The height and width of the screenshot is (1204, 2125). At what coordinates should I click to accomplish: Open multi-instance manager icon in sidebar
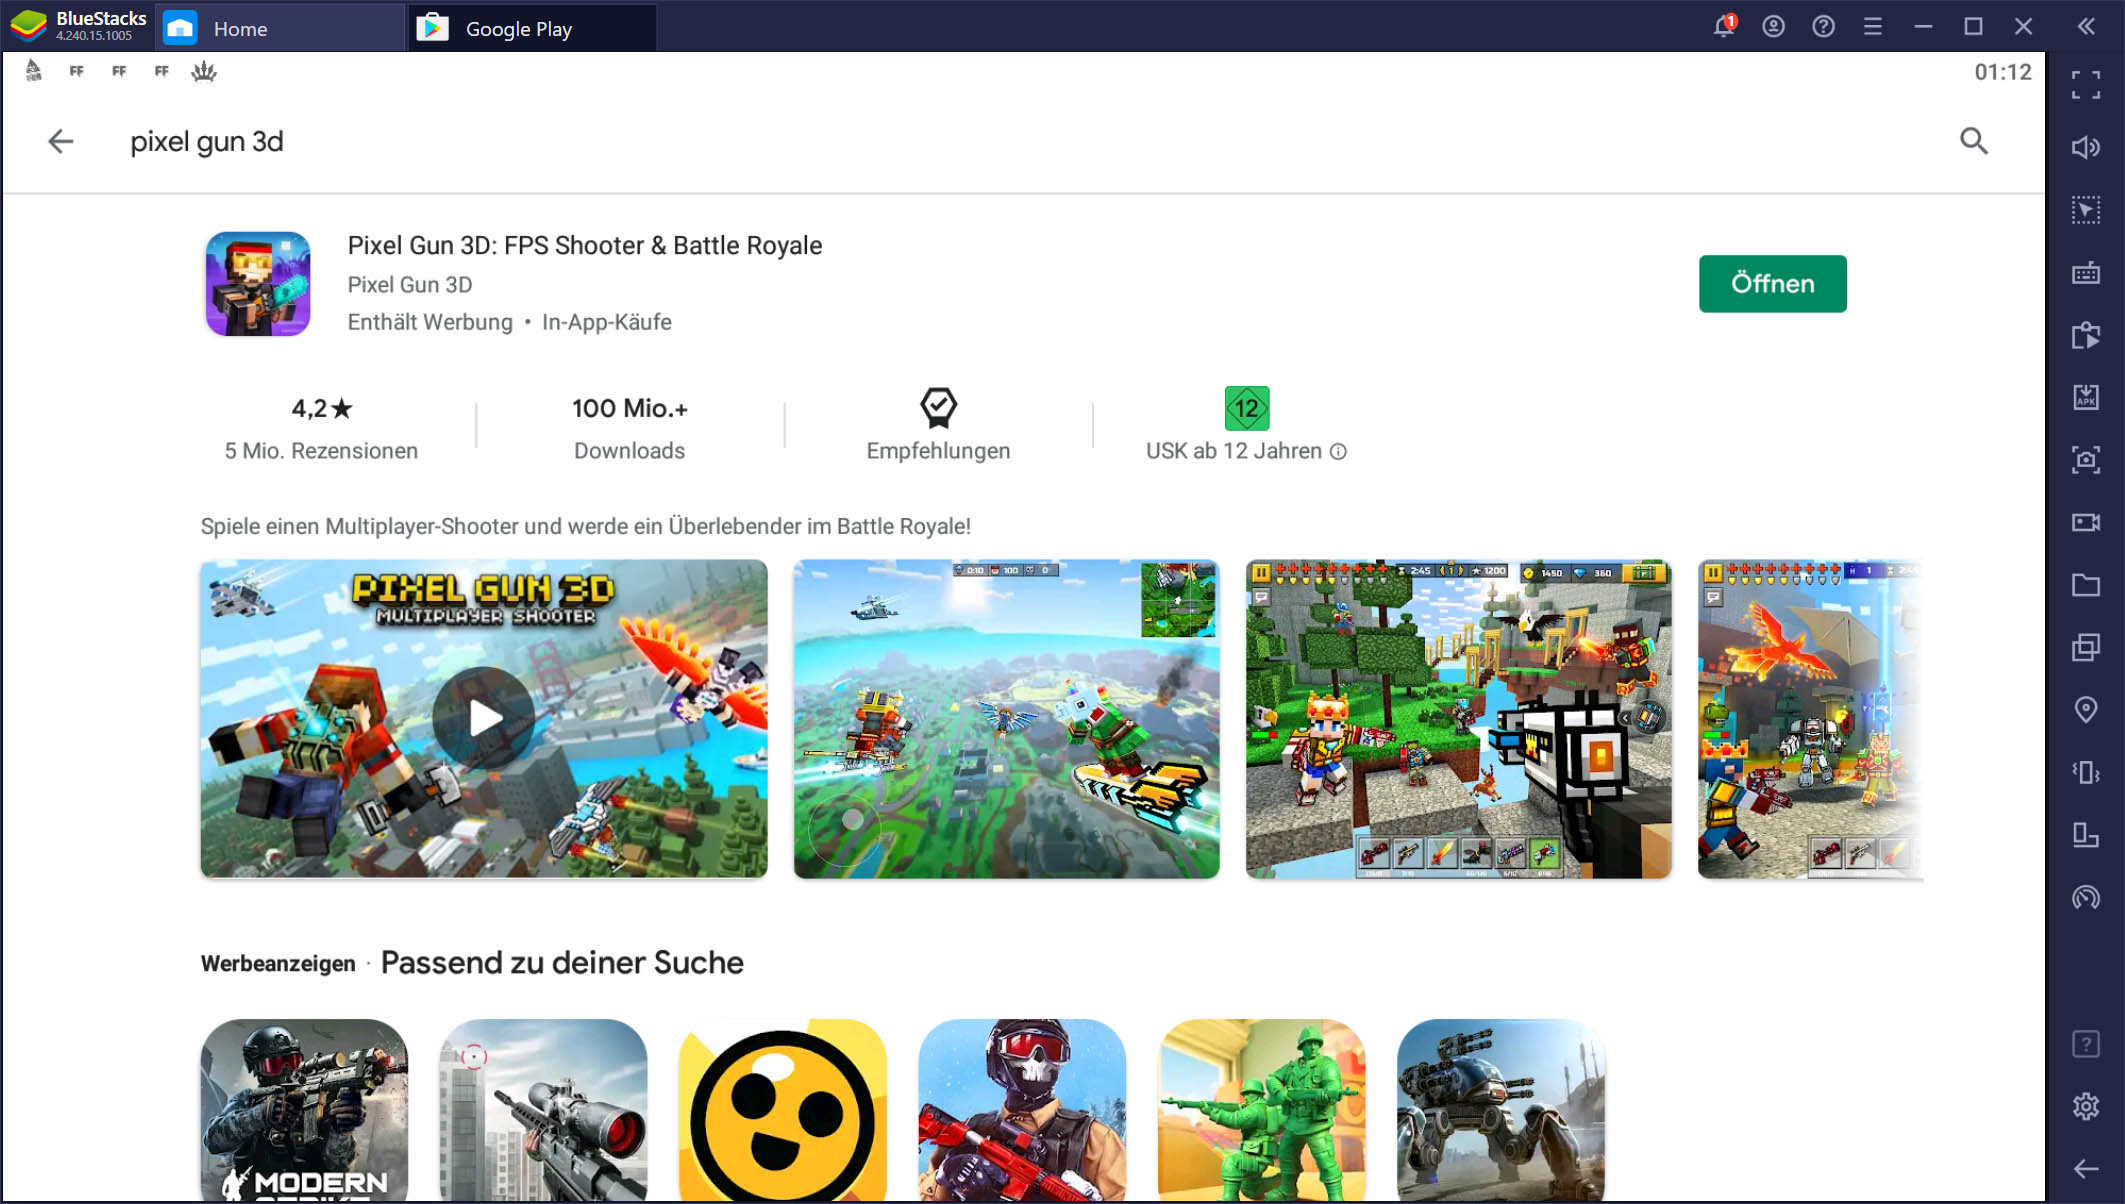(2085, 647)
